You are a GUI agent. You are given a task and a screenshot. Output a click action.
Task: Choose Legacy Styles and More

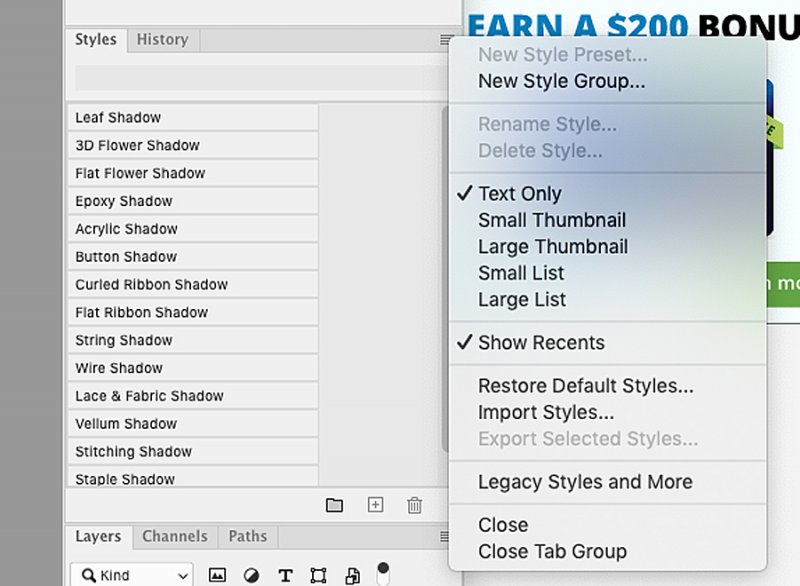click(x=608, y=482)
